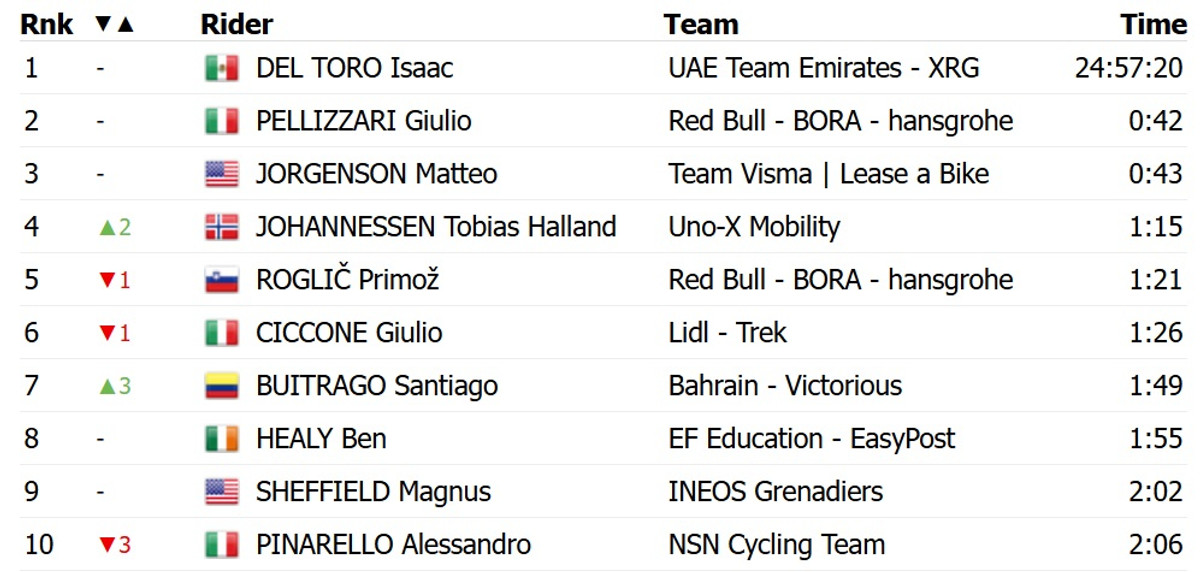The height and width of the screenshot is (572, 1200).
Task: Open INEOS Grenadiers team page
Action: point(775,492)
